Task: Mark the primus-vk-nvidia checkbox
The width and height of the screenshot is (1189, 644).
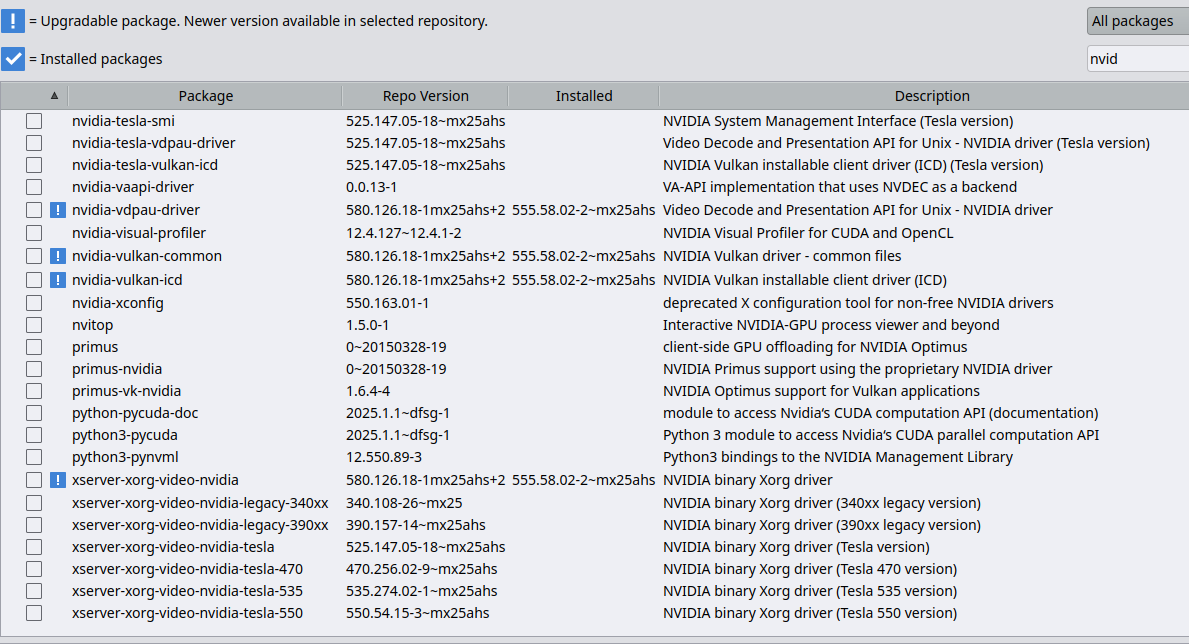Action: [34, 391]
